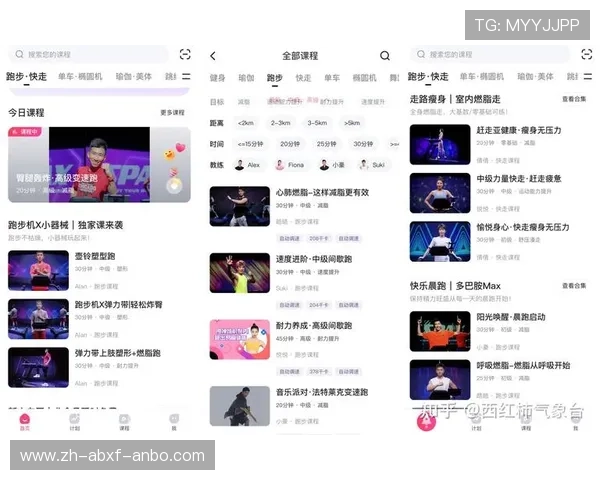
Task: Open 查看合集 for 快乐晨跑 section
Action: (x=574, y=286)
